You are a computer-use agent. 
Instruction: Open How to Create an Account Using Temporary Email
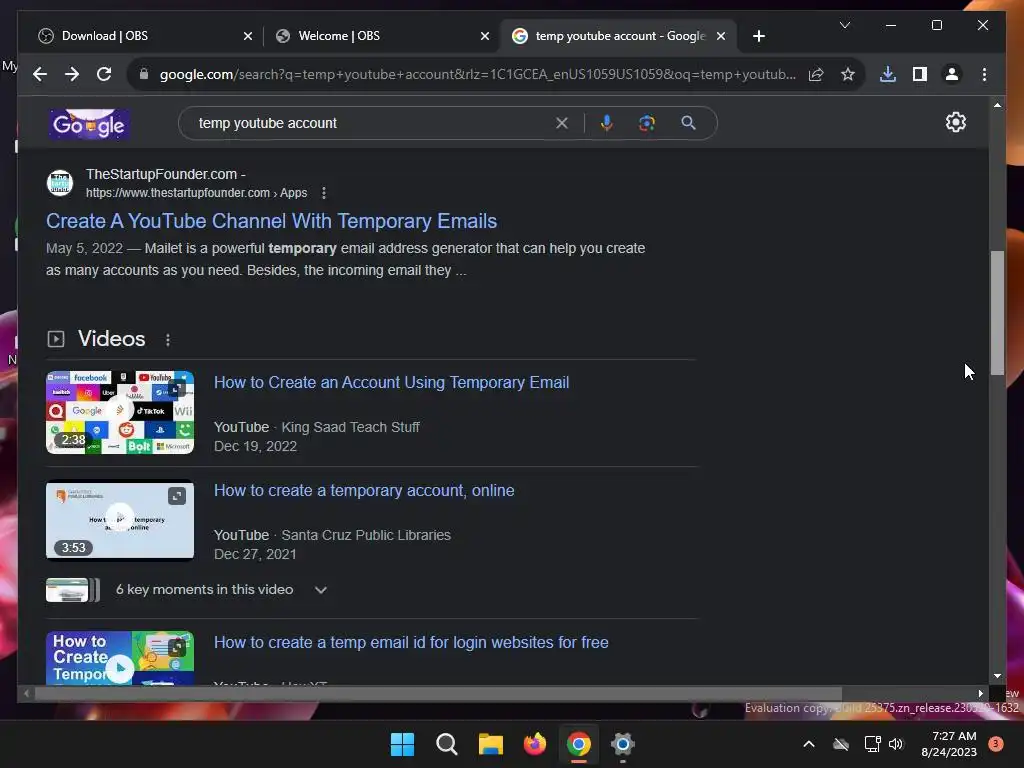point(391,382)
